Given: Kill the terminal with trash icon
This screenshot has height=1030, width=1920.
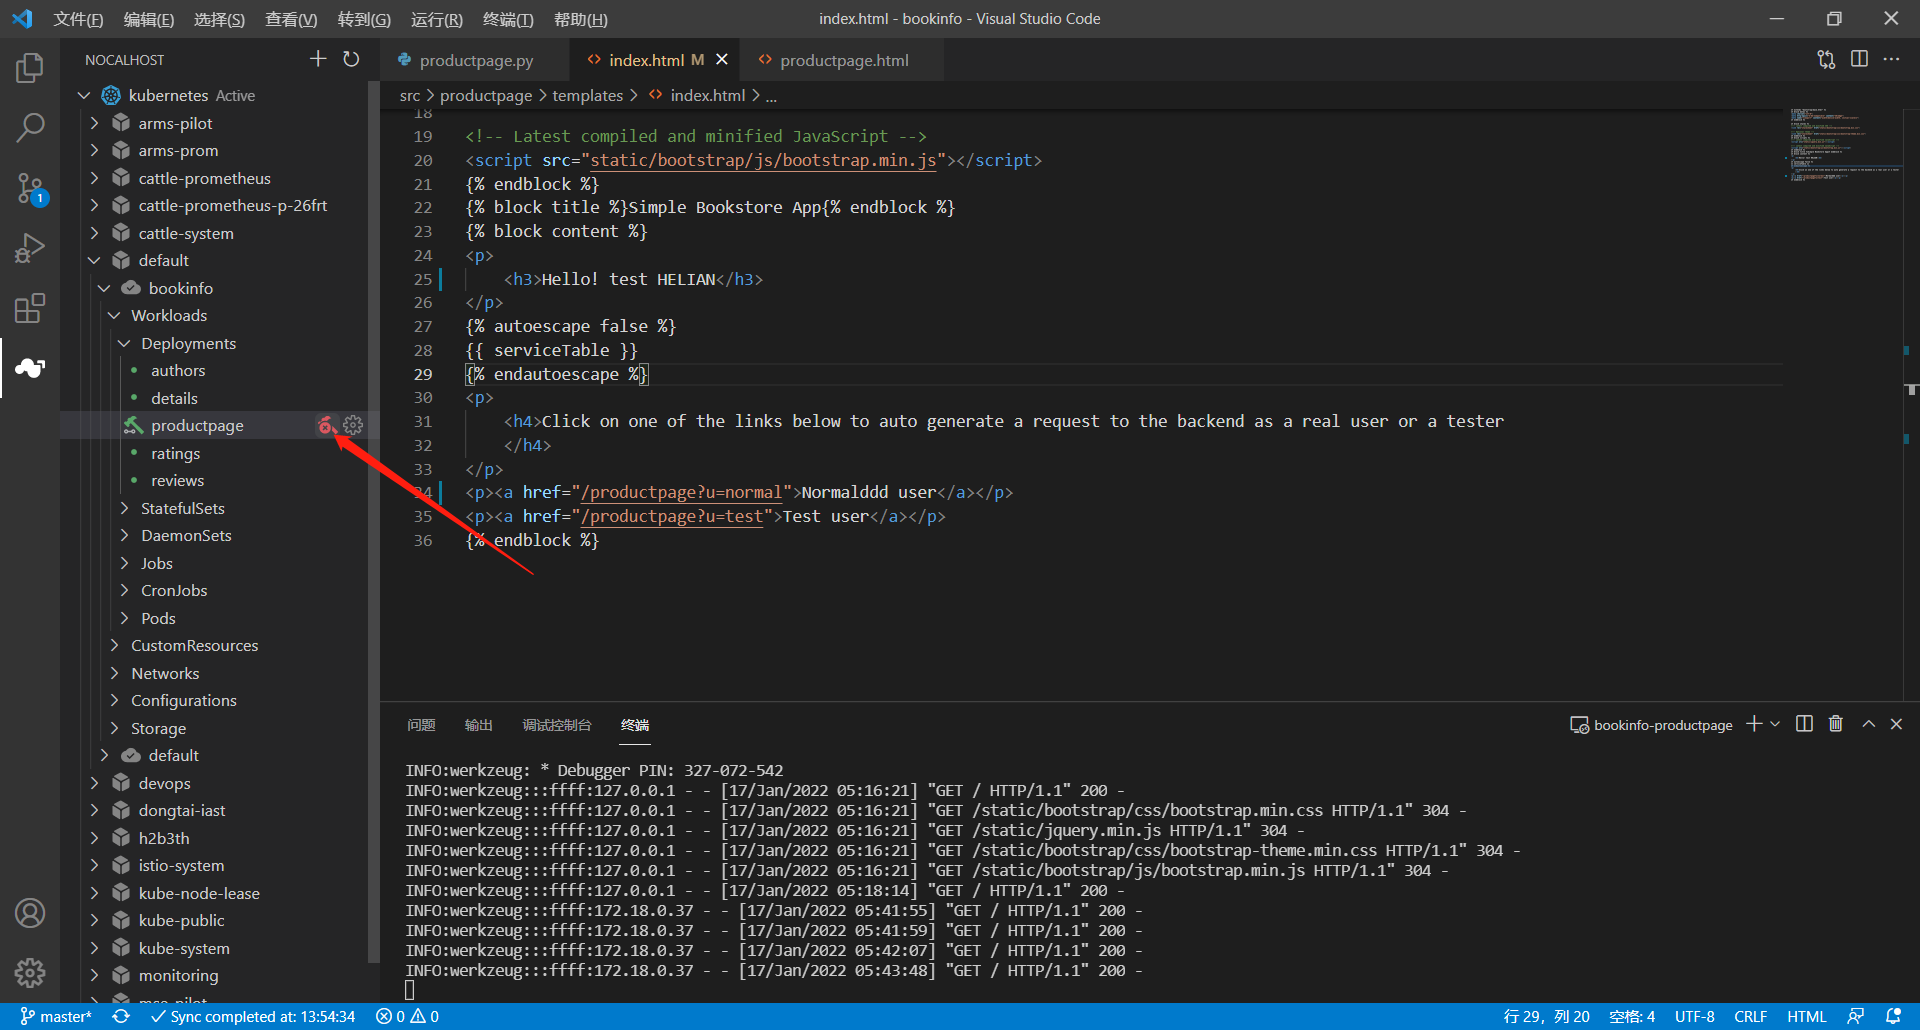Looking at the screenshot, I should click(1836, 724).
